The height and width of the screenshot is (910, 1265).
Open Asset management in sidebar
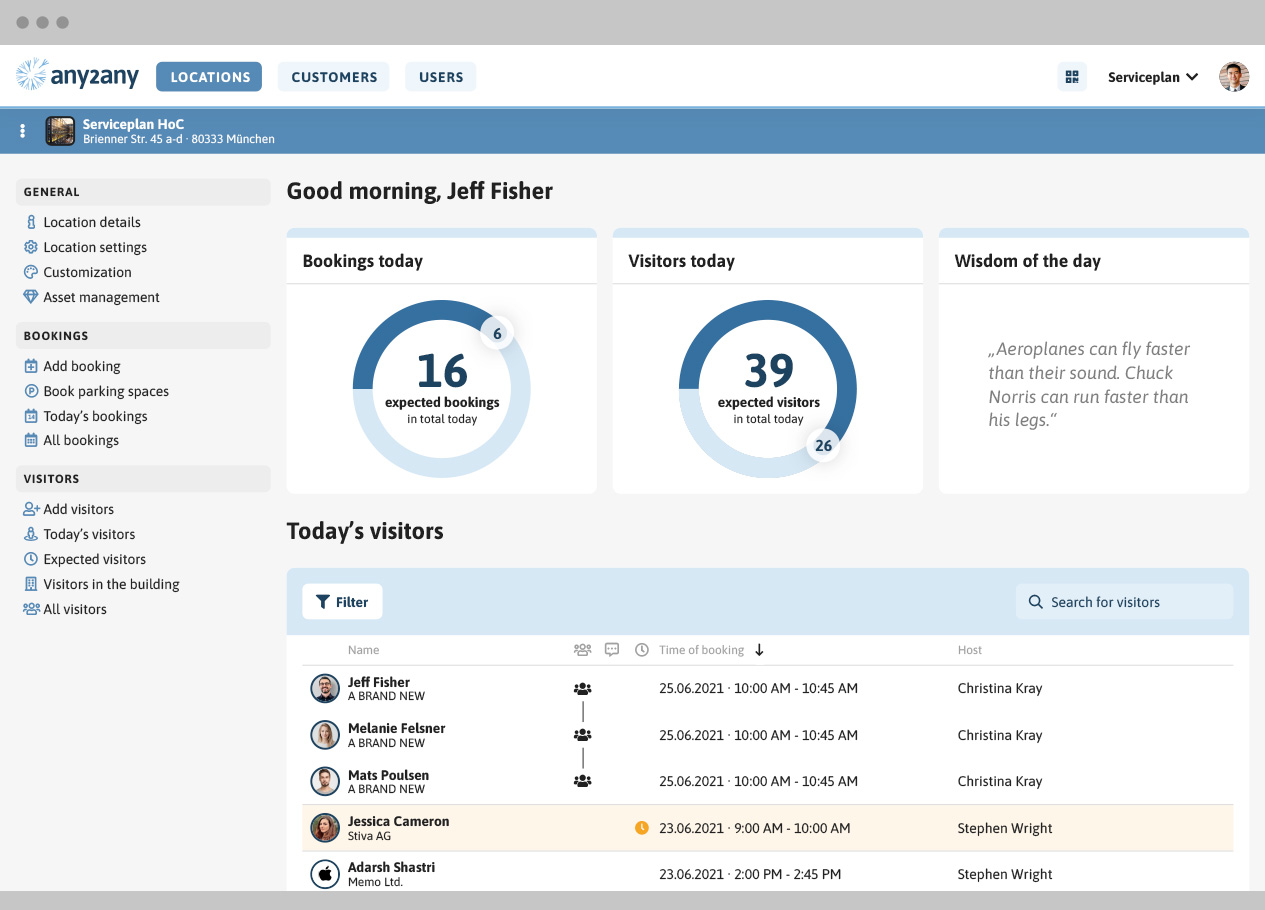[x=101, y=297]
